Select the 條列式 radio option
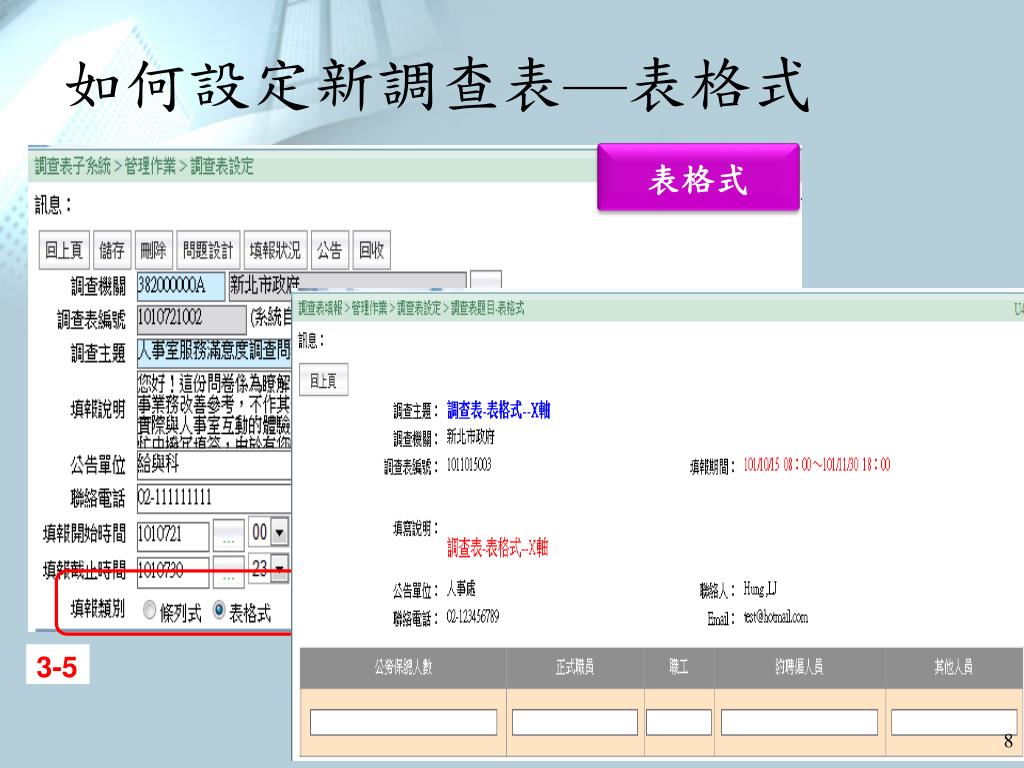1024x768 pixels. (150, 610)
